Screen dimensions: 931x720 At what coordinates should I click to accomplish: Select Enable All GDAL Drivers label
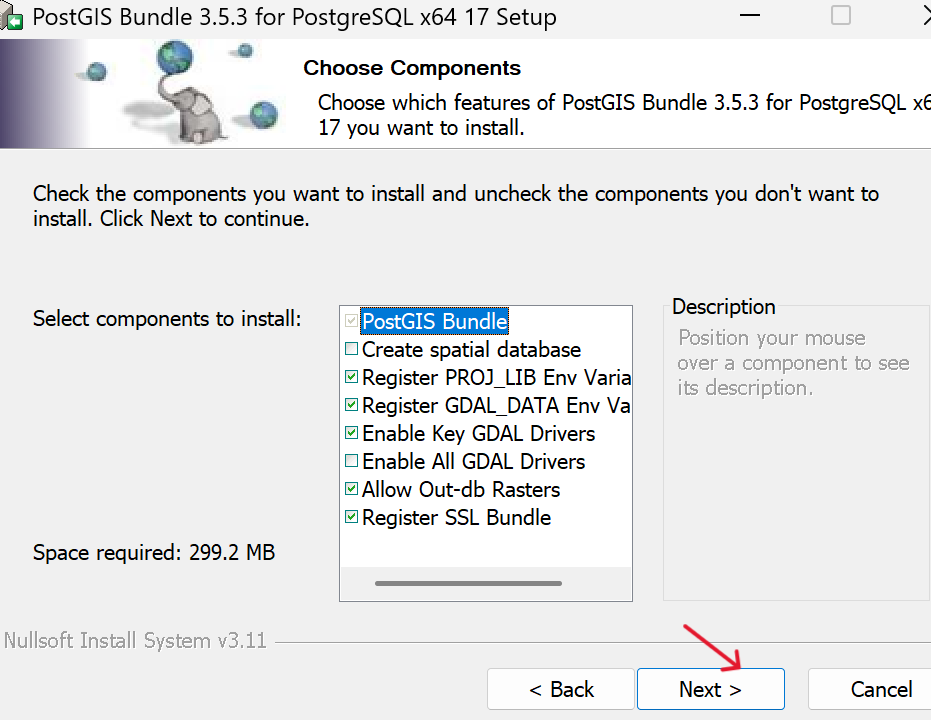click(474, 461)
